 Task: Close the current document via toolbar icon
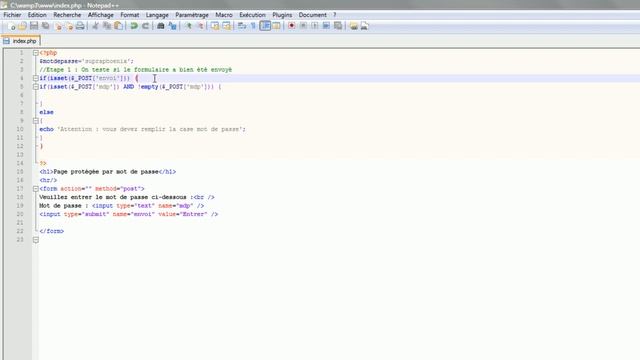58,26
